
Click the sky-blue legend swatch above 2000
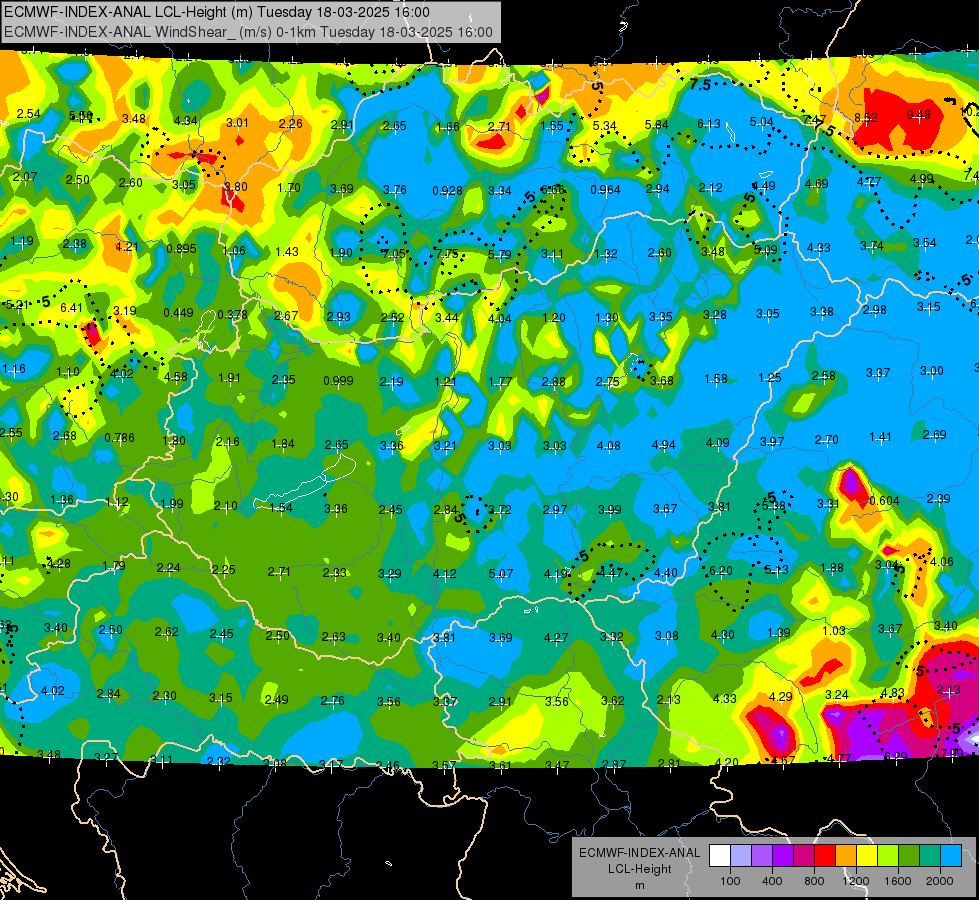click(951, 856)
